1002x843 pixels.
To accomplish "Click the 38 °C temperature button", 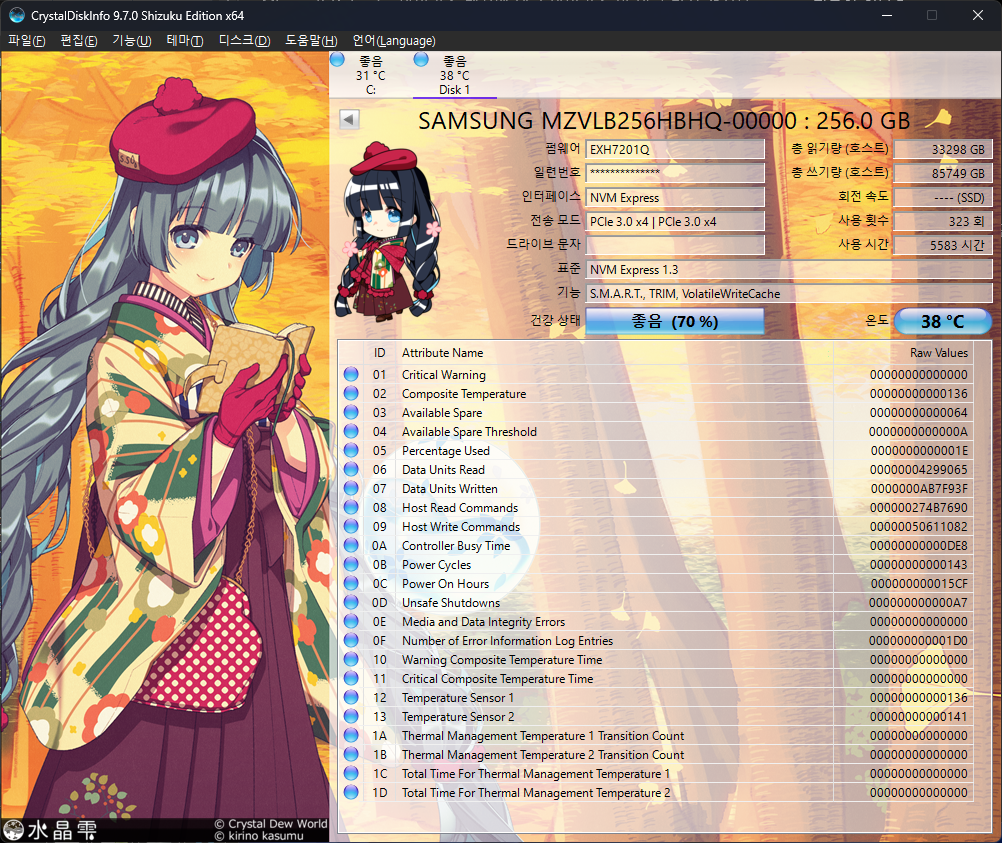I will click(x=943, y=321).
